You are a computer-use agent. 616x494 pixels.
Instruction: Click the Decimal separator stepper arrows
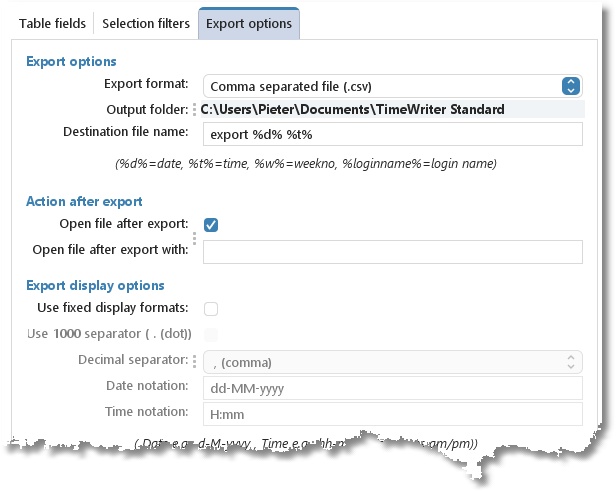571,362
